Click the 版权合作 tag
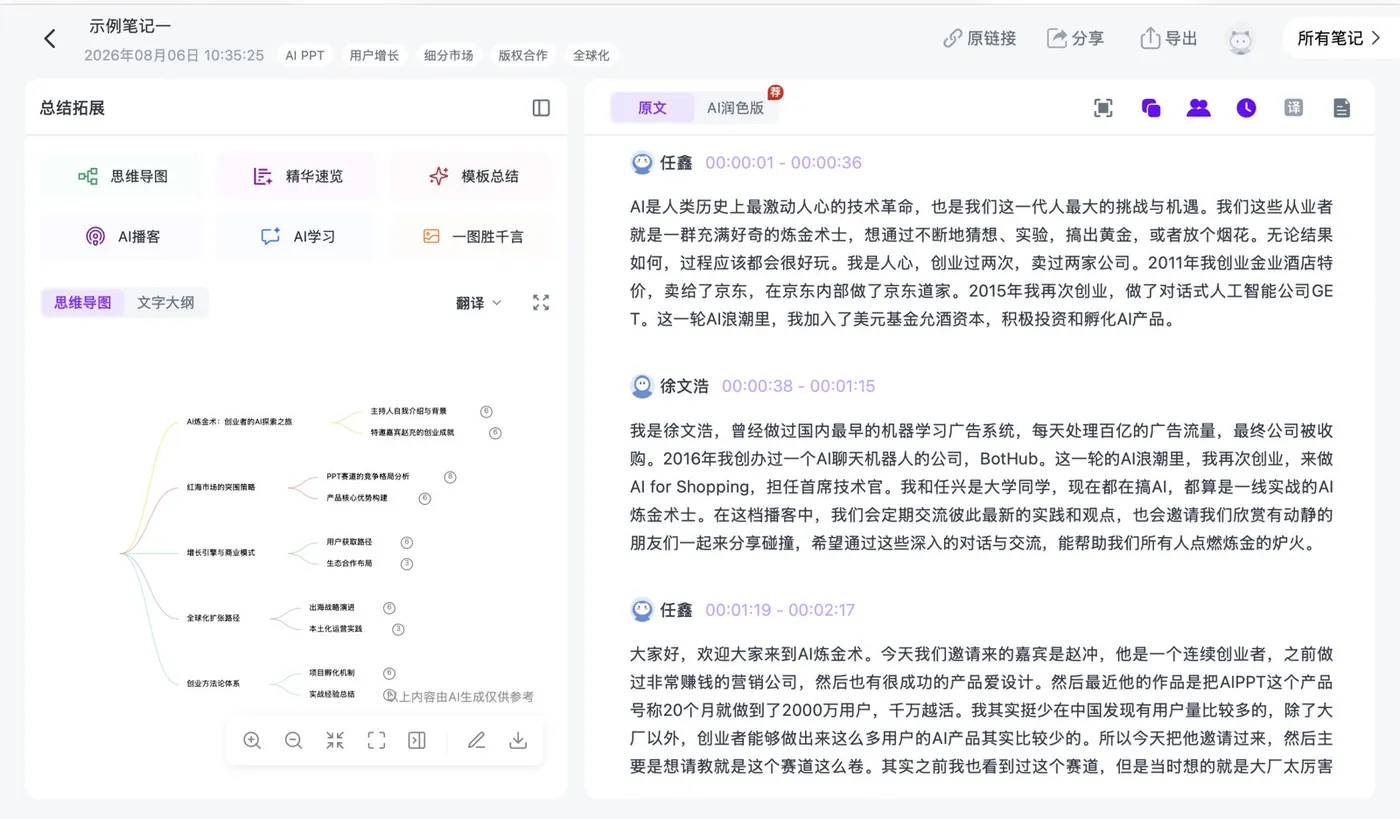 click(523, 56)
